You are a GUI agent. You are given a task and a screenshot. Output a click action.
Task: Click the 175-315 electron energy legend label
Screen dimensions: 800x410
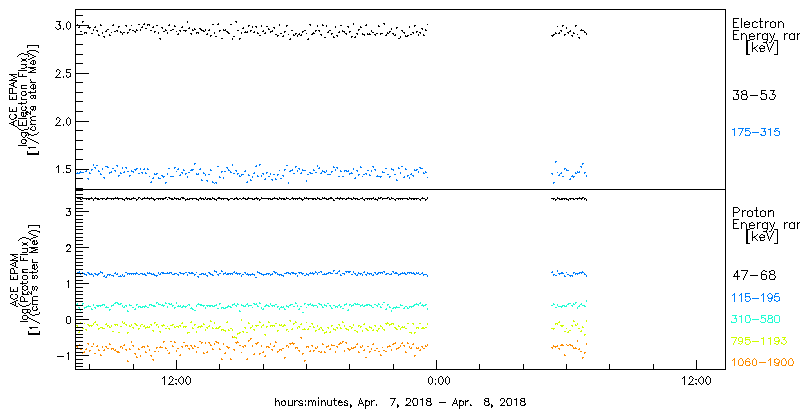(x=756, y=133)
